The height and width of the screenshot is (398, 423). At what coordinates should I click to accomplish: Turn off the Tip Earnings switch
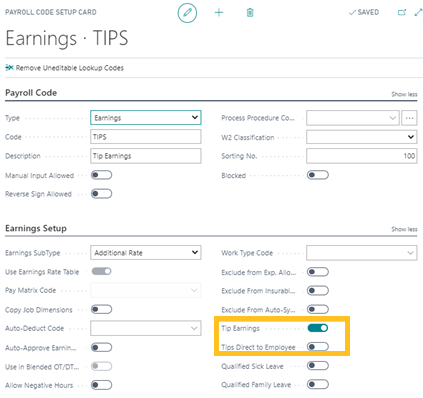[x=318, y=328]
